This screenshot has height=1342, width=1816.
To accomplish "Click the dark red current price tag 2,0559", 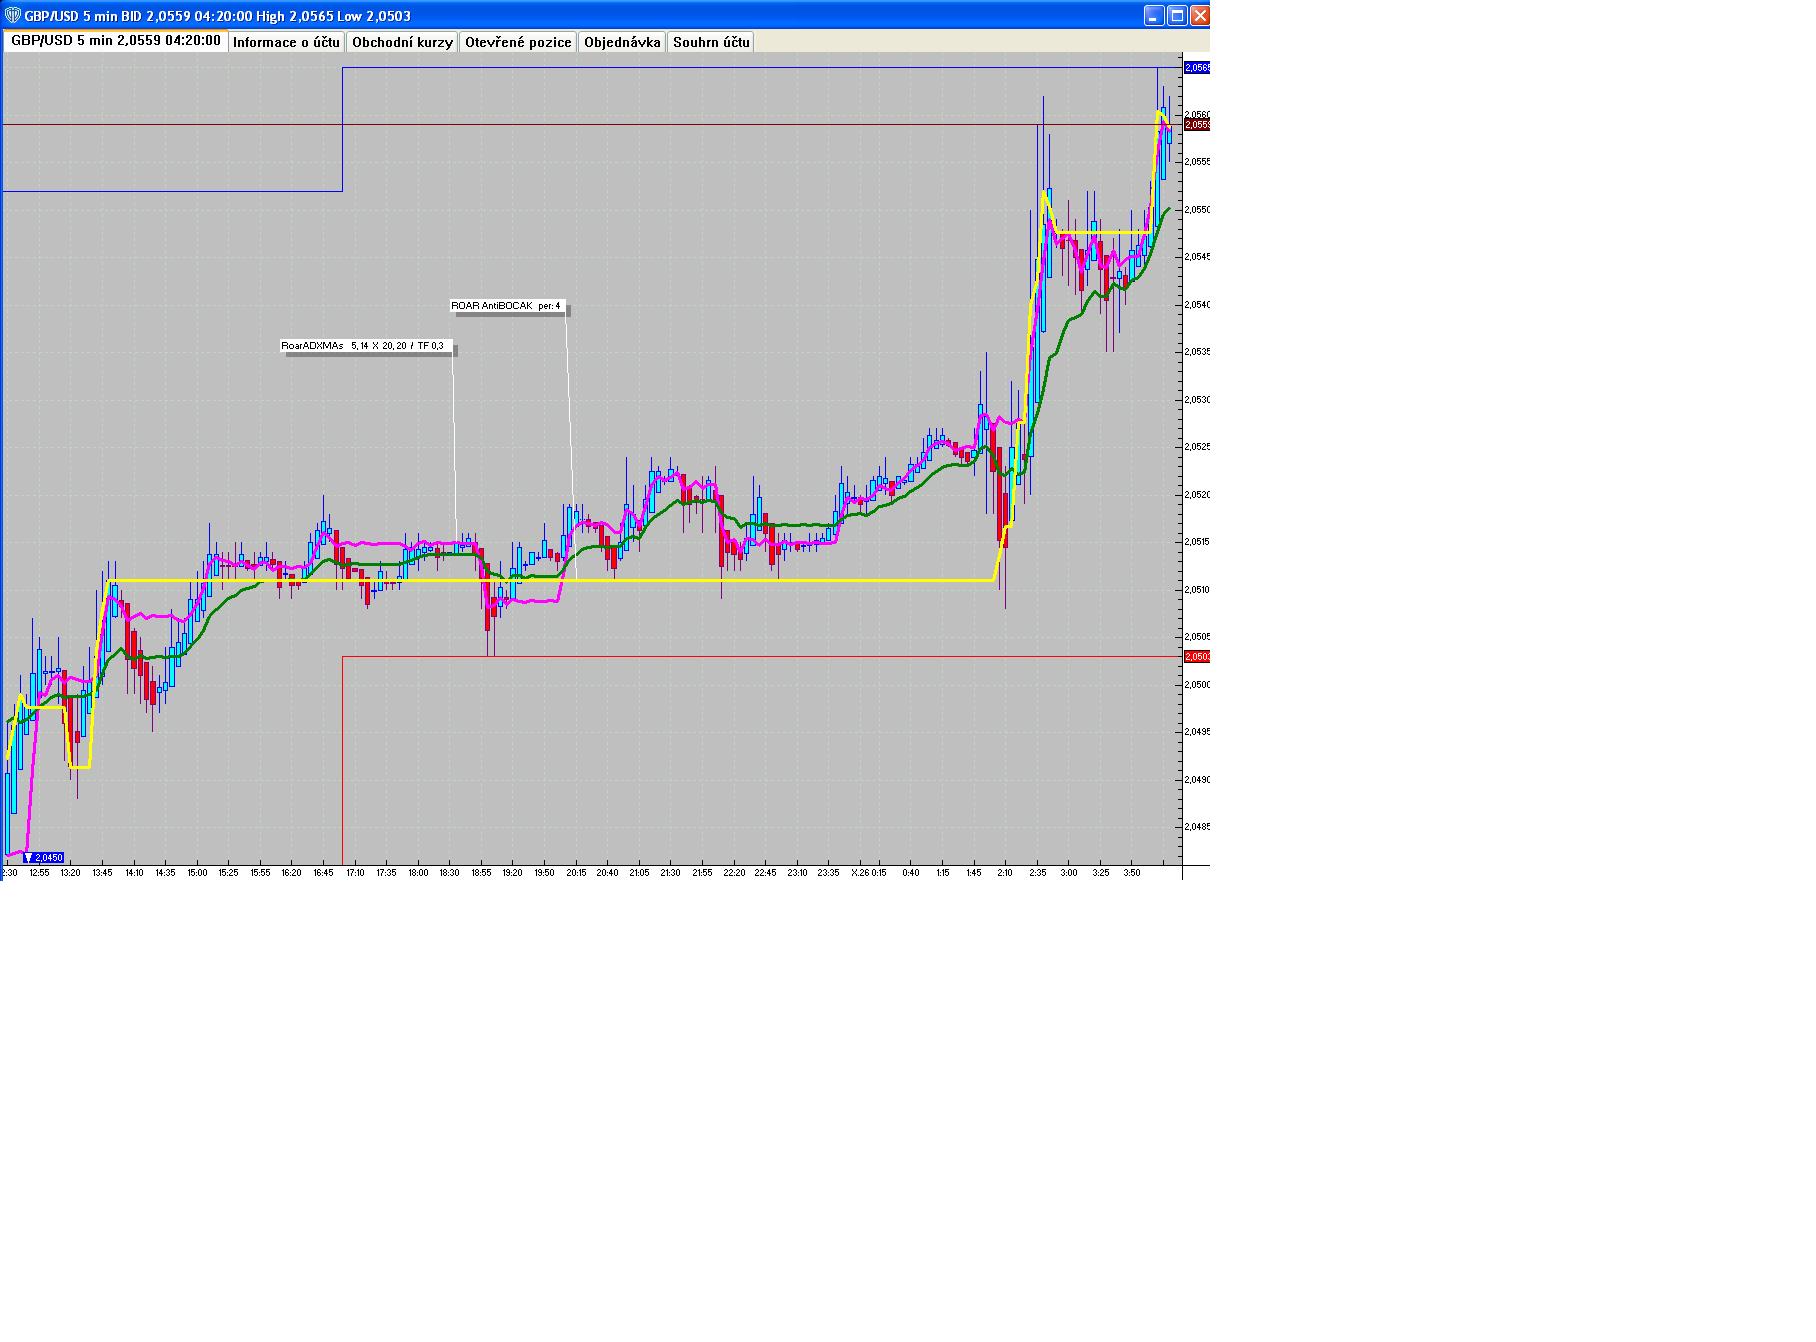I will 1197,125.
